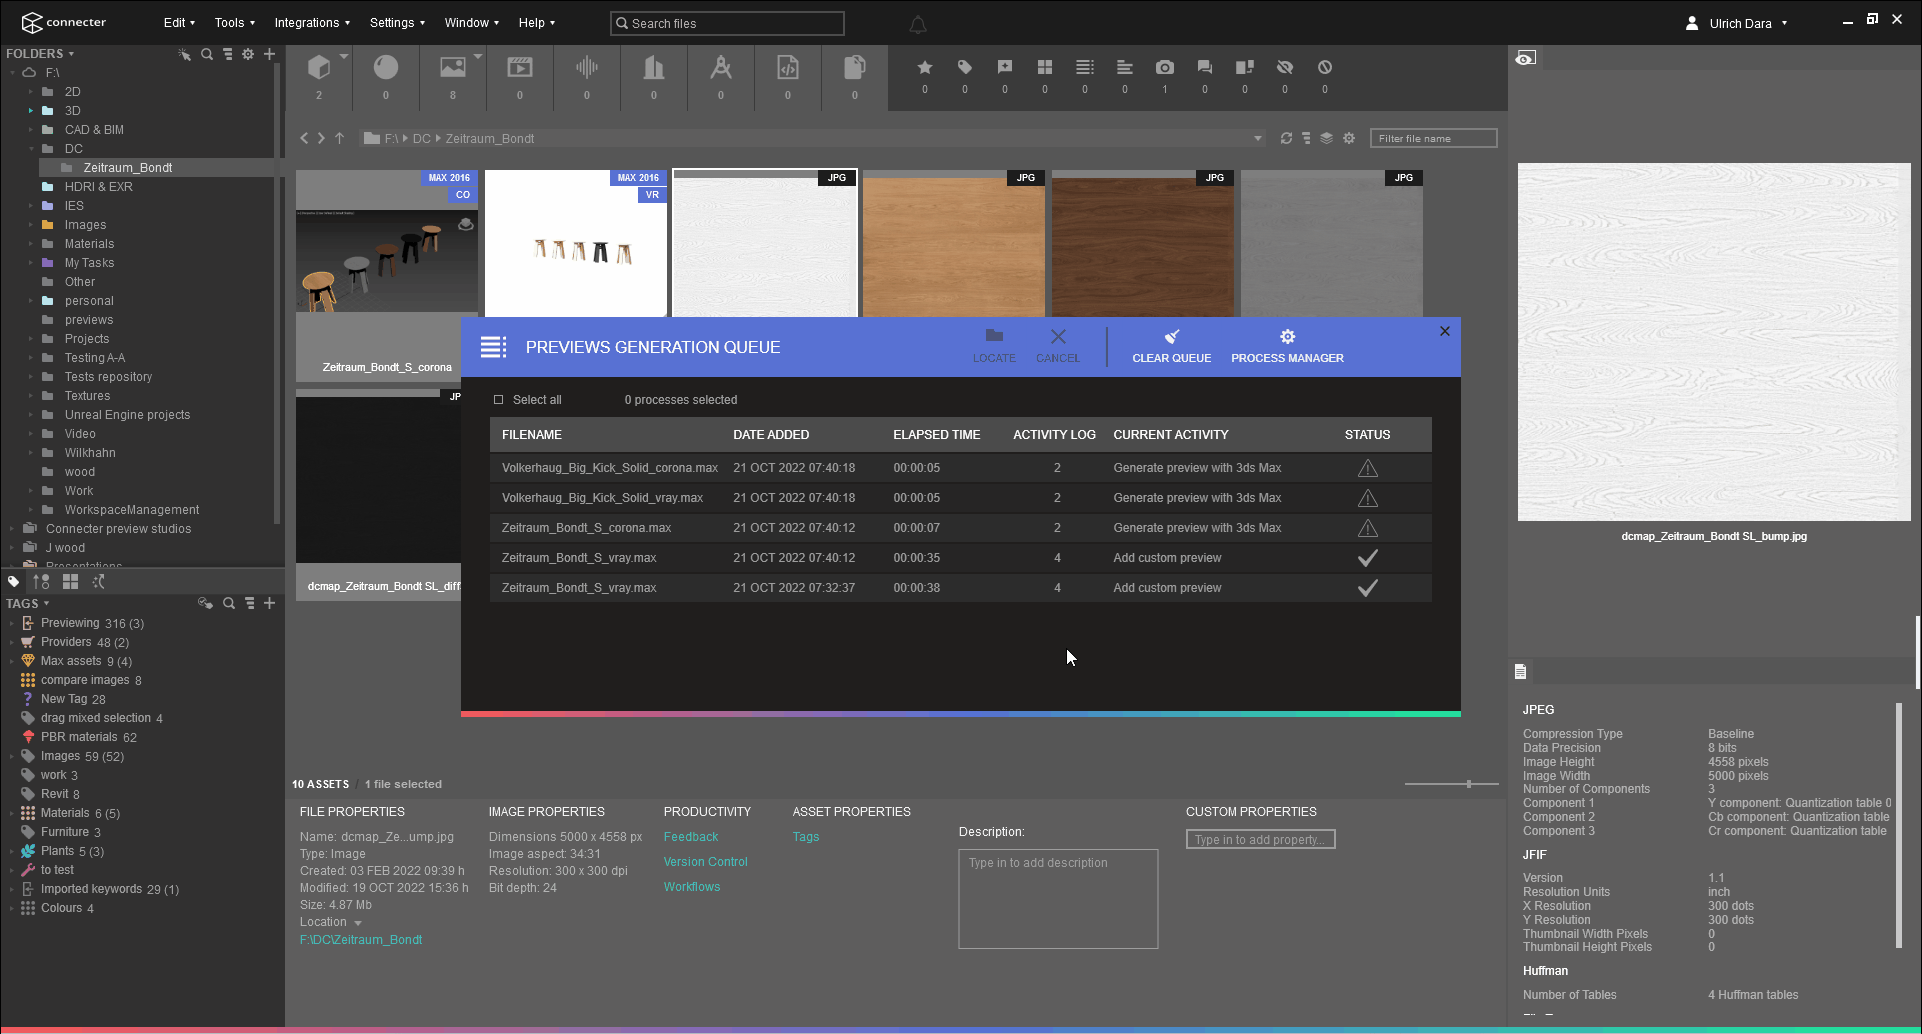The width and height of the screenshot is (1922, 1034).
Task: Open the Settings menu
Action: click(x=397, y=23)
